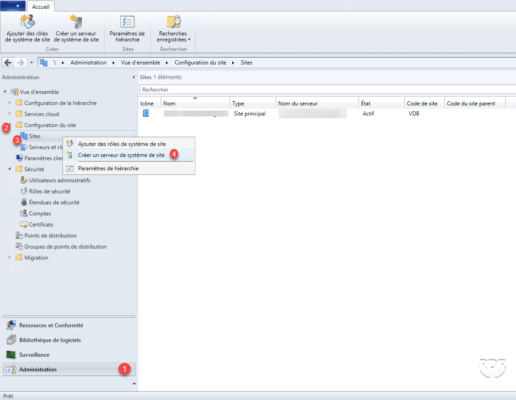This screenshot has width=516, height=400.
Task: Select Configuration du site folder
Action: (x=46, y=125)
